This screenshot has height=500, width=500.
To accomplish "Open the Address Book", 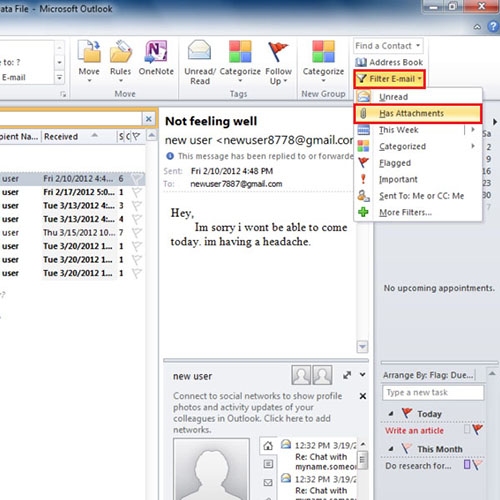I will pyautogui.click(x=389, y=62).
